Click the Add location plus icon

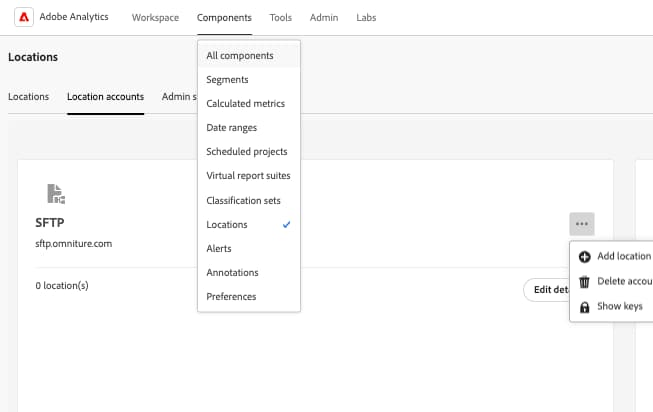(585, 257)
